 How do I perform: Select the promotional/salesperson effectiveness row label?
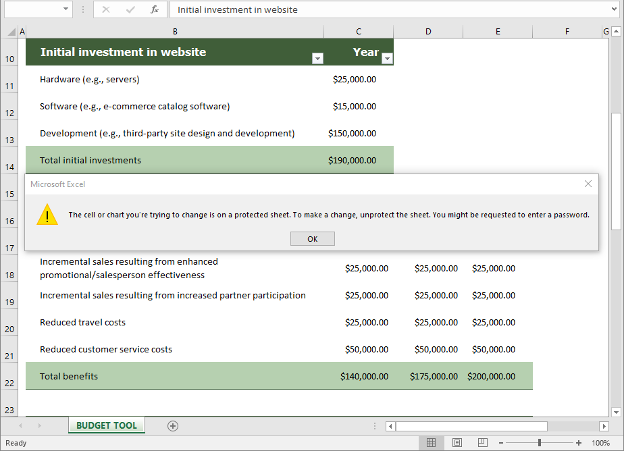pyautogui.click(x=175, y=268)
